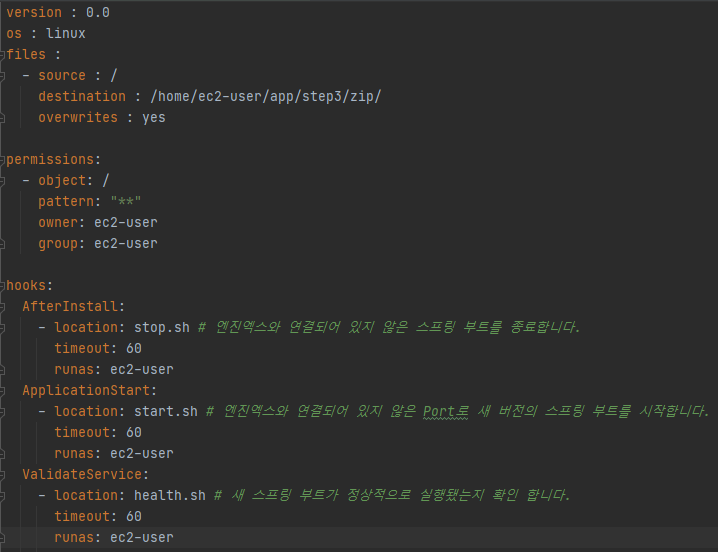Click 'timeout' key under AfterInstall
Image resolution: width=718 pixels, height=552 pixels.
coord(82,349)
